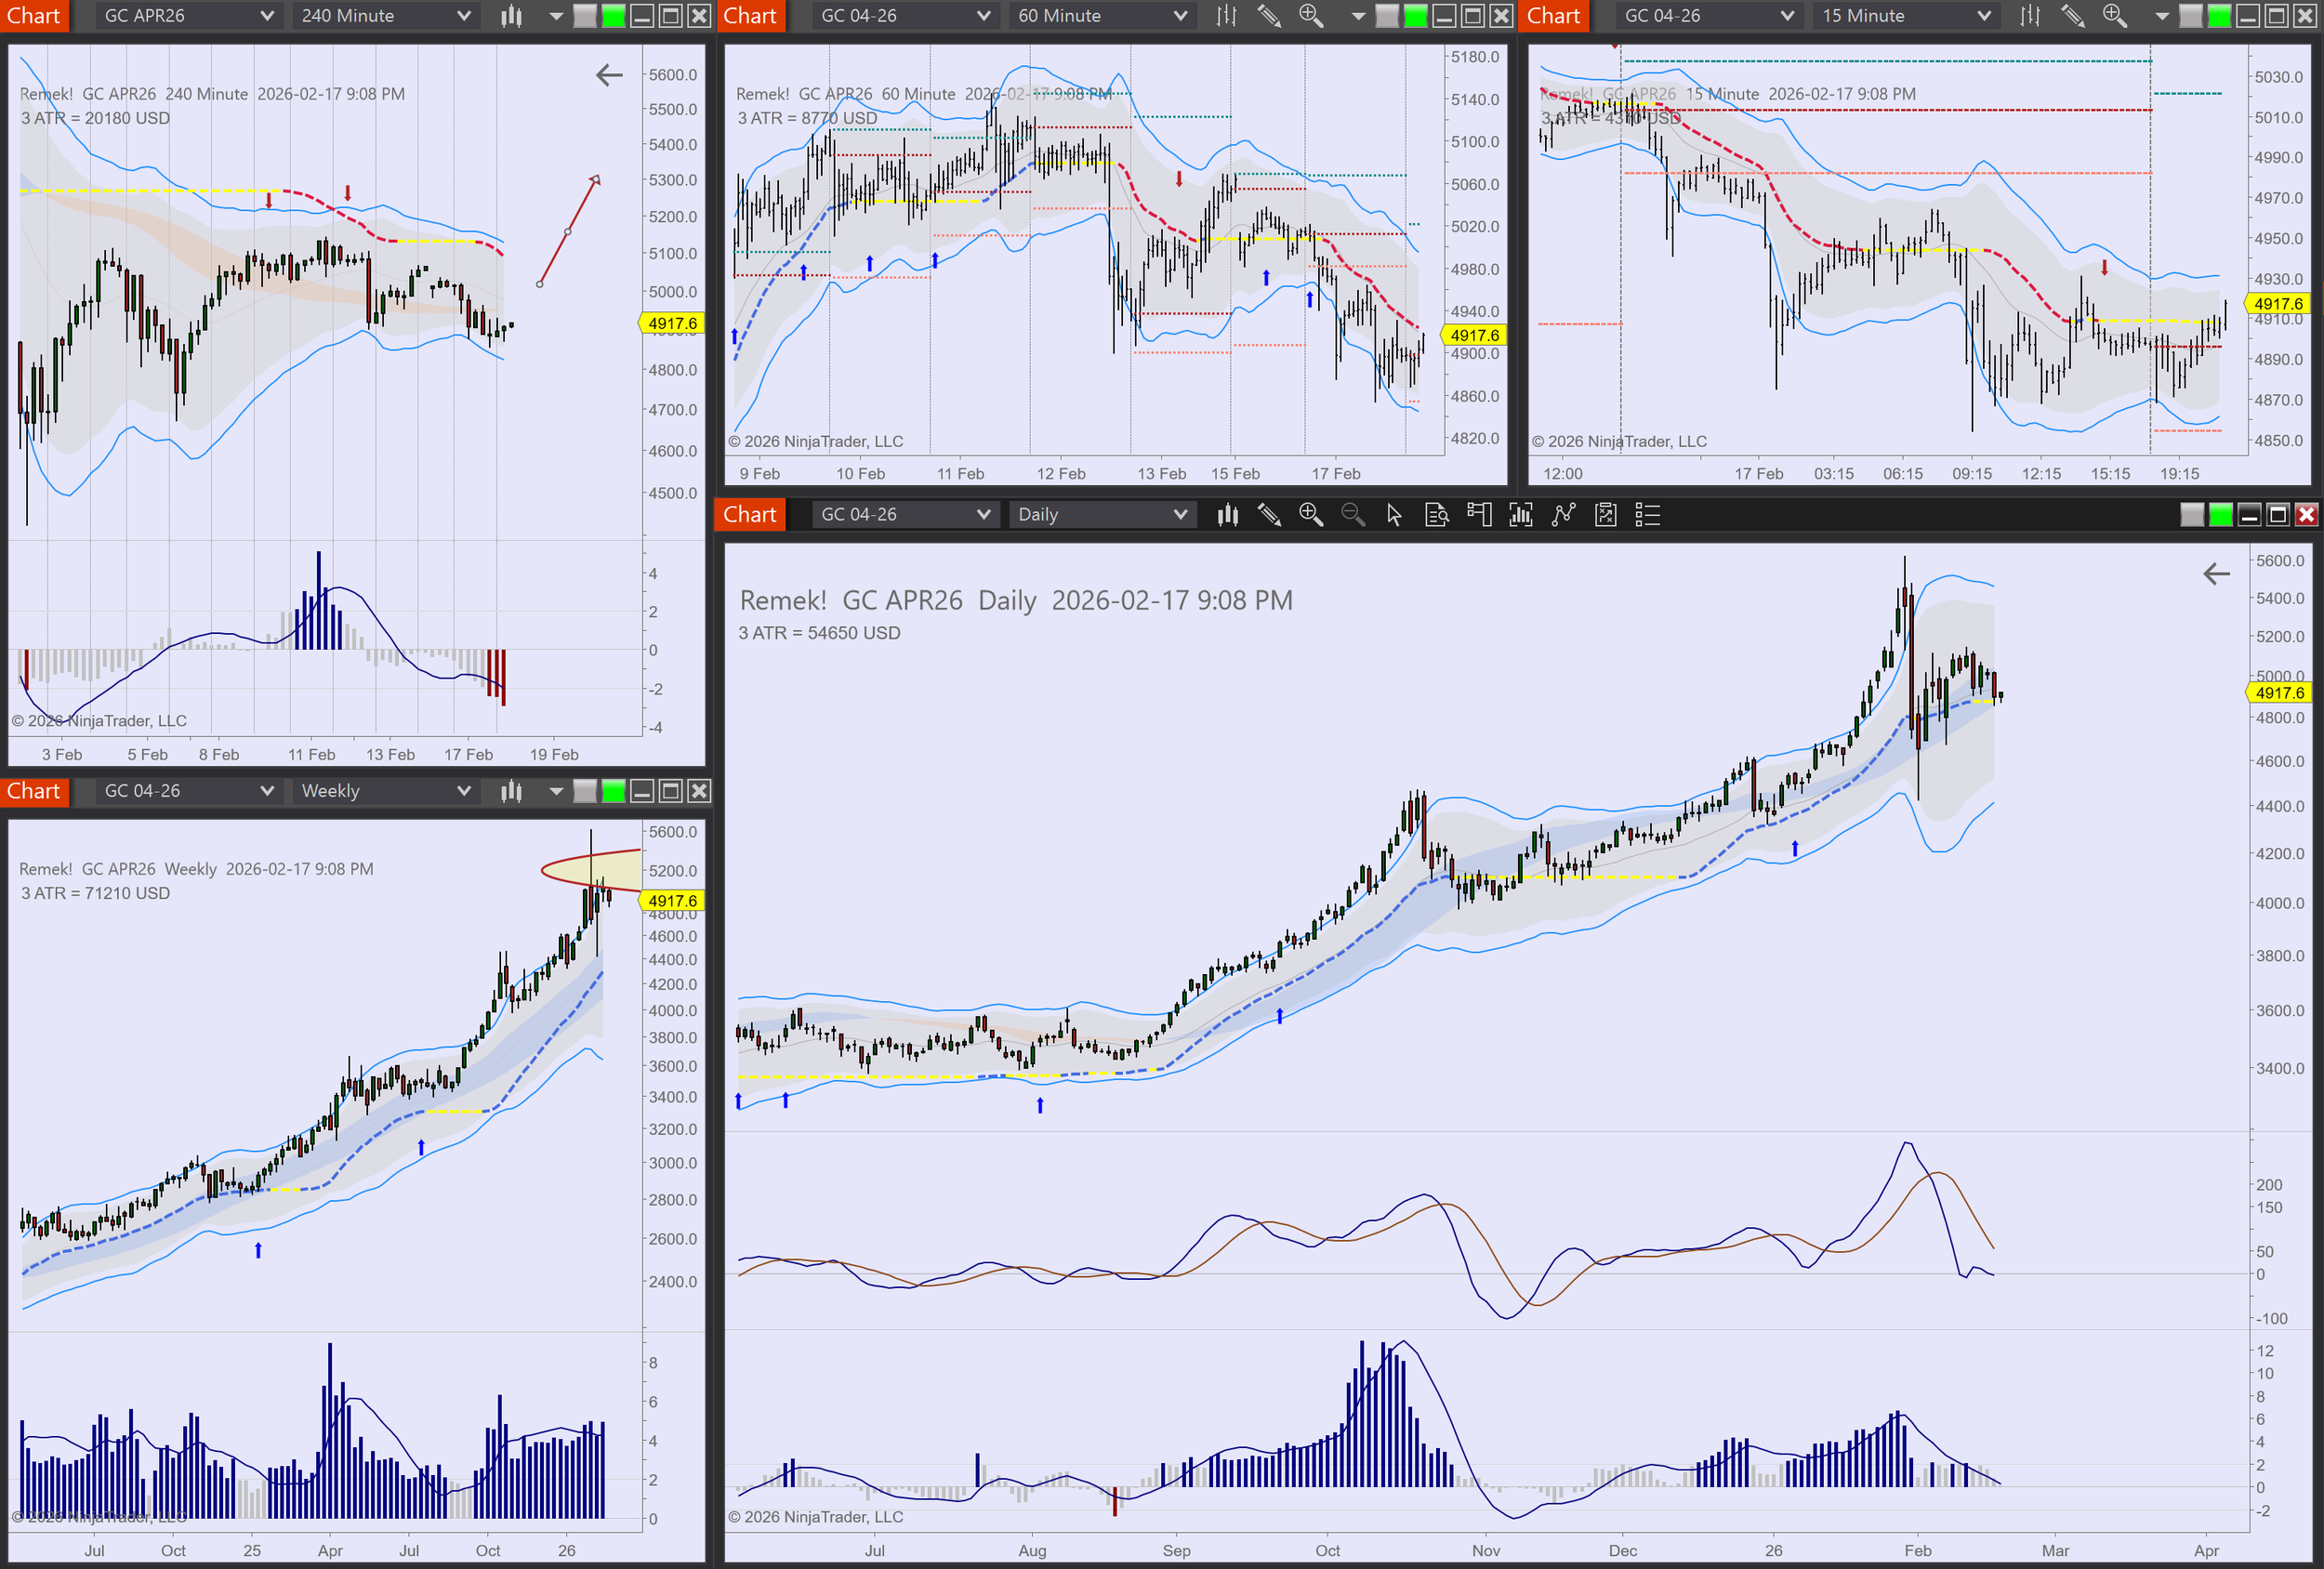Expand the GC APR26 instrument dropdown

click(188, 16)
